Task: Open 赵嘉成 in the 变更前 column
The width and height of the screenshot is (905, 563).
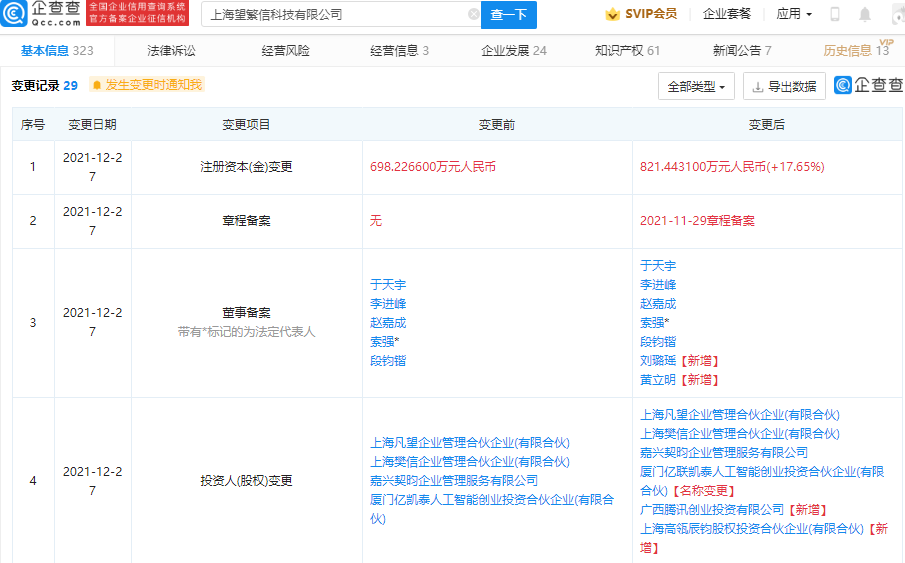Action: click(388, 323)
